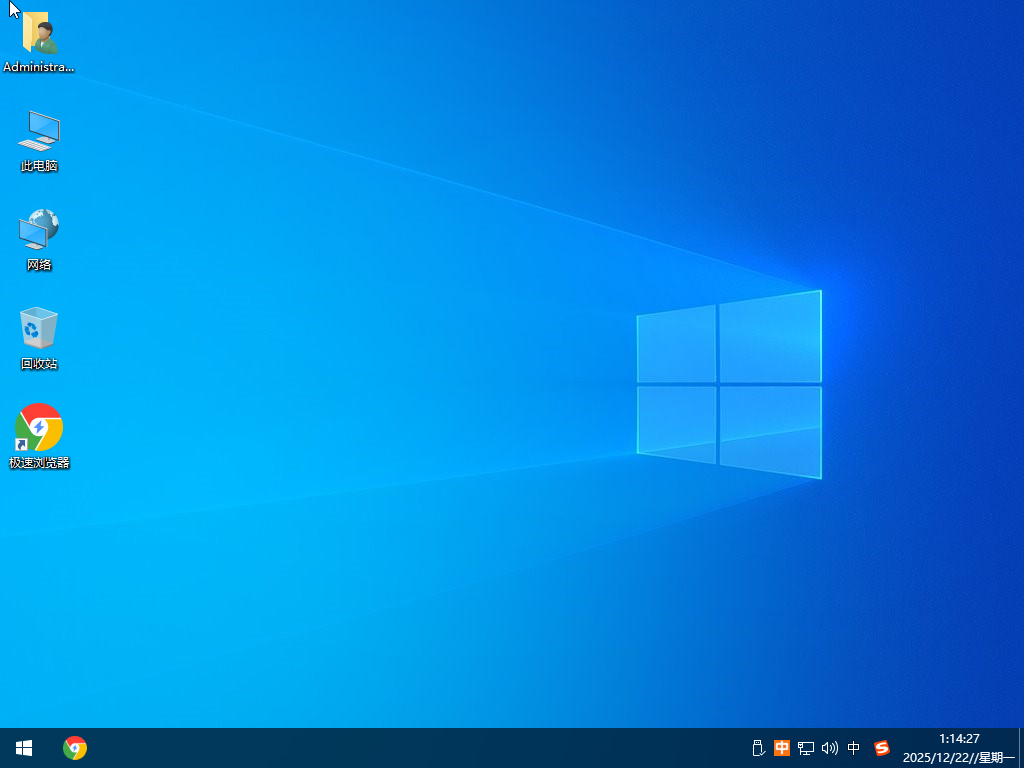Select the 极速浏览器 desktop shortcut icon
Screen dimensions: 1024x768
pos(39,428)
